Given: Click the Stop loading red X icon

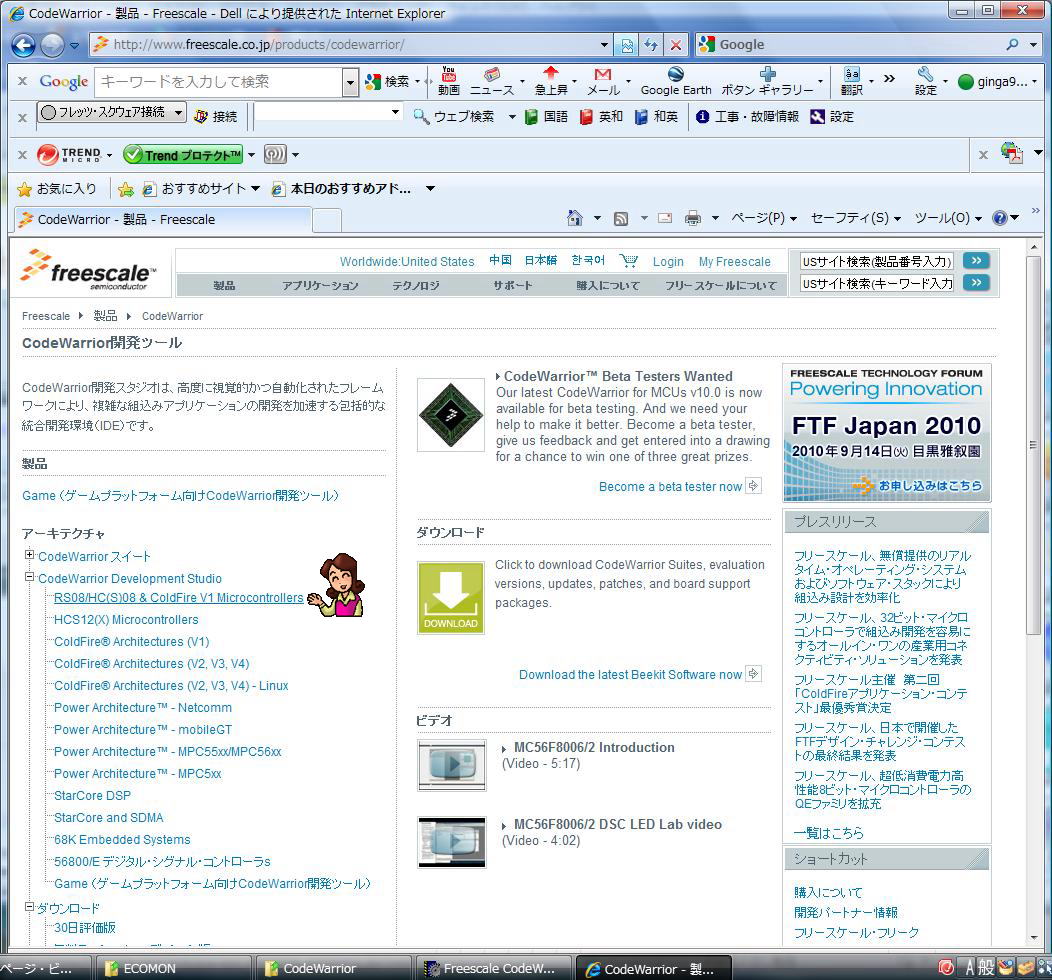Looking at the screenshot, I should coord(676,45).
